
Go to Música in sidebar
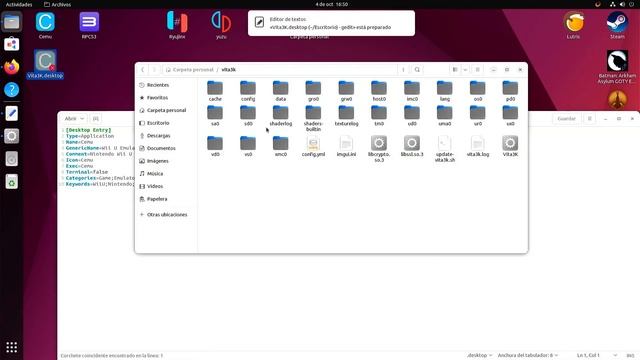[166, 173]
